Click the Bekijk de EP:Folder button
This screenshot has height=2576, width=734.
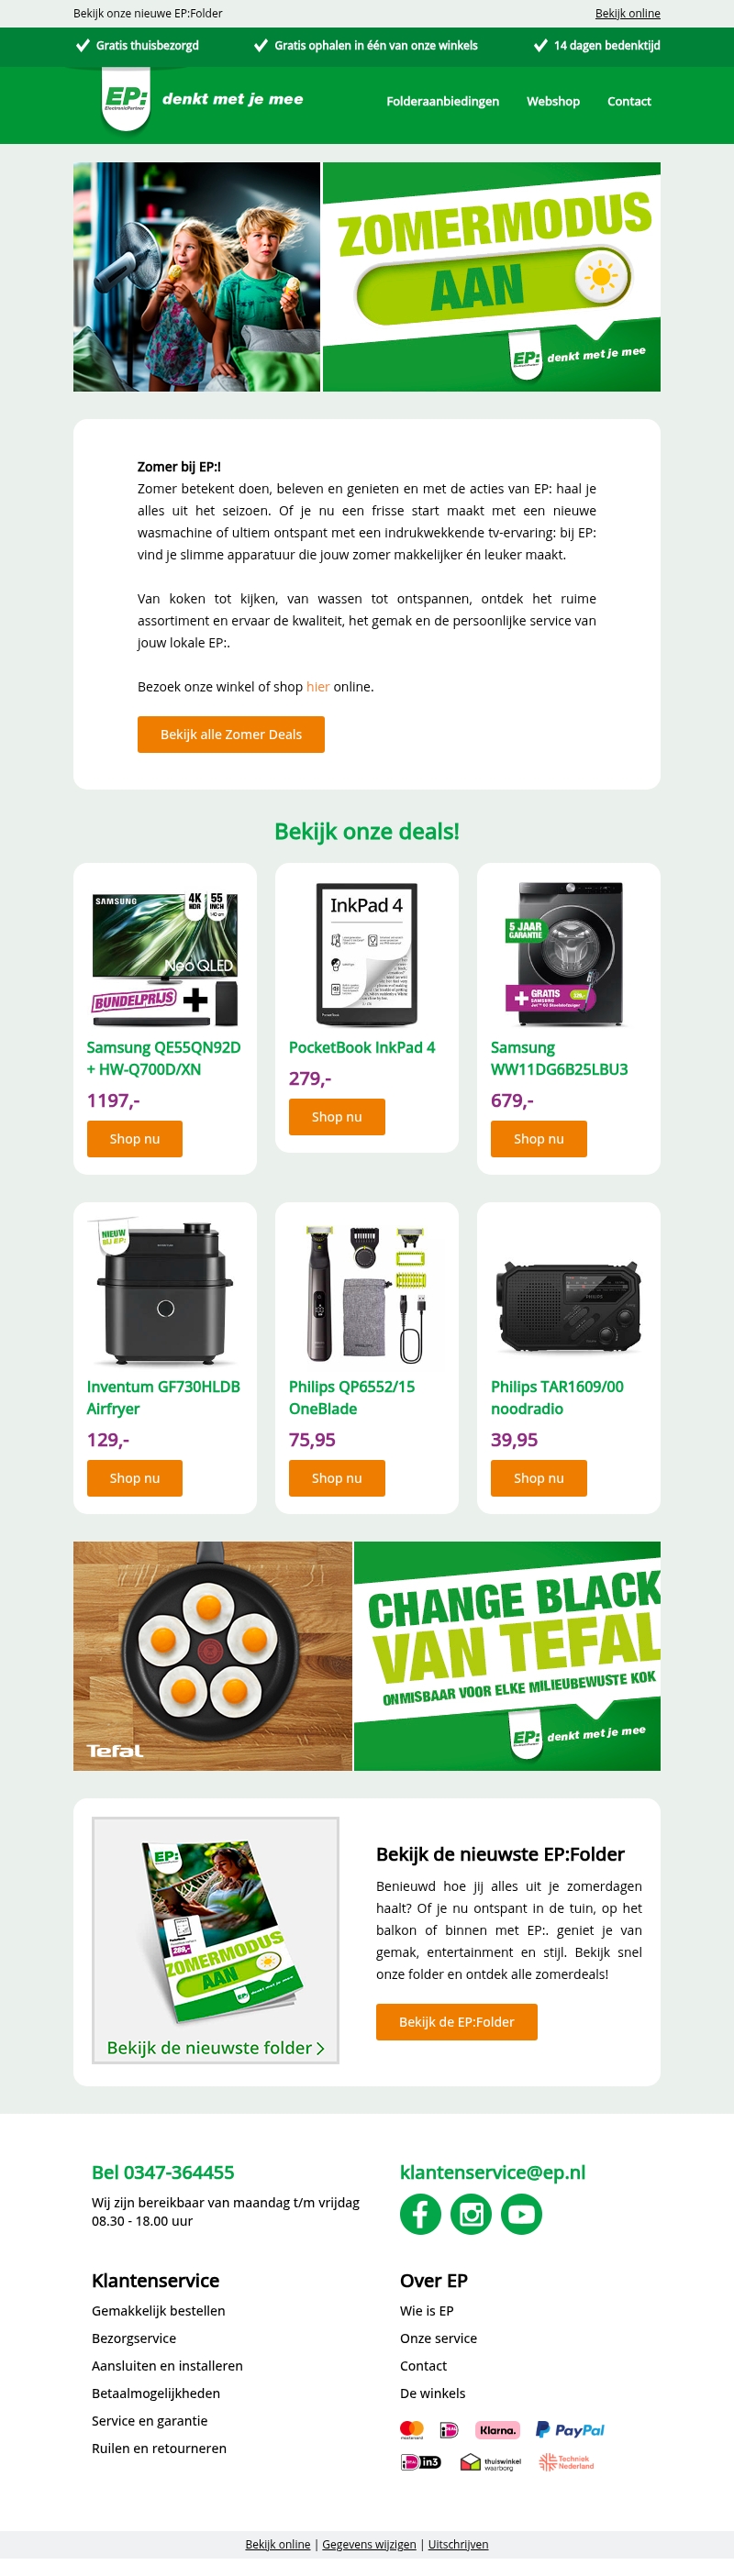tap(457, 2022)
